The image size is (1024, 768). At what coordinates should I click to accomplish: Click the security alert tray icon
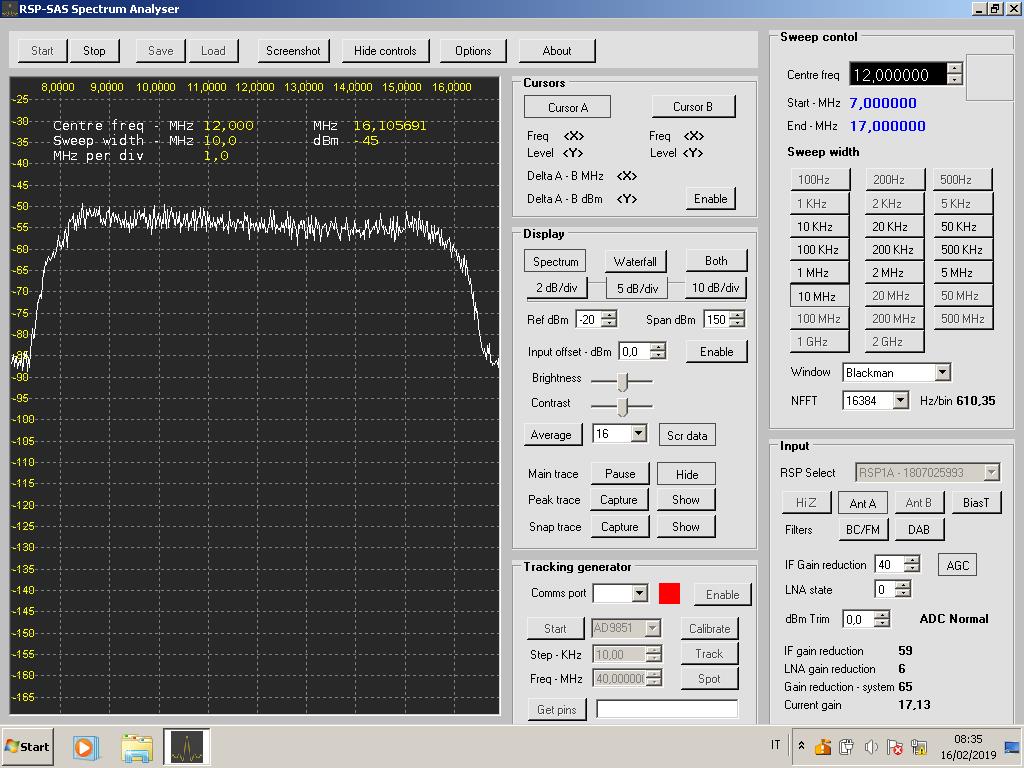pos(895,746)
